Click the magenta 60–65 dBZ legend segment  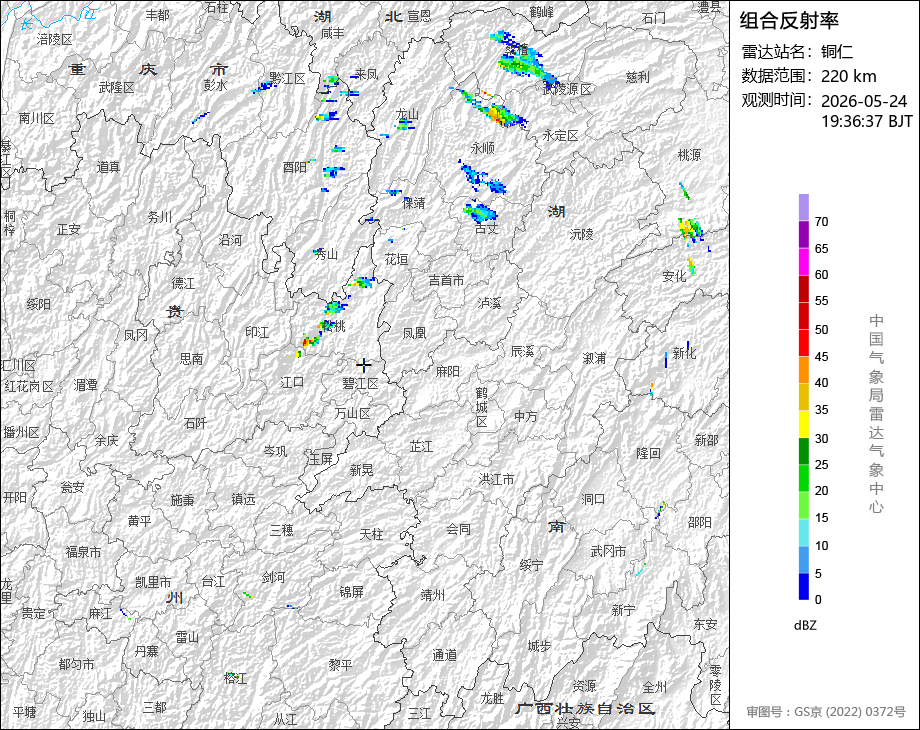point(804,261)
